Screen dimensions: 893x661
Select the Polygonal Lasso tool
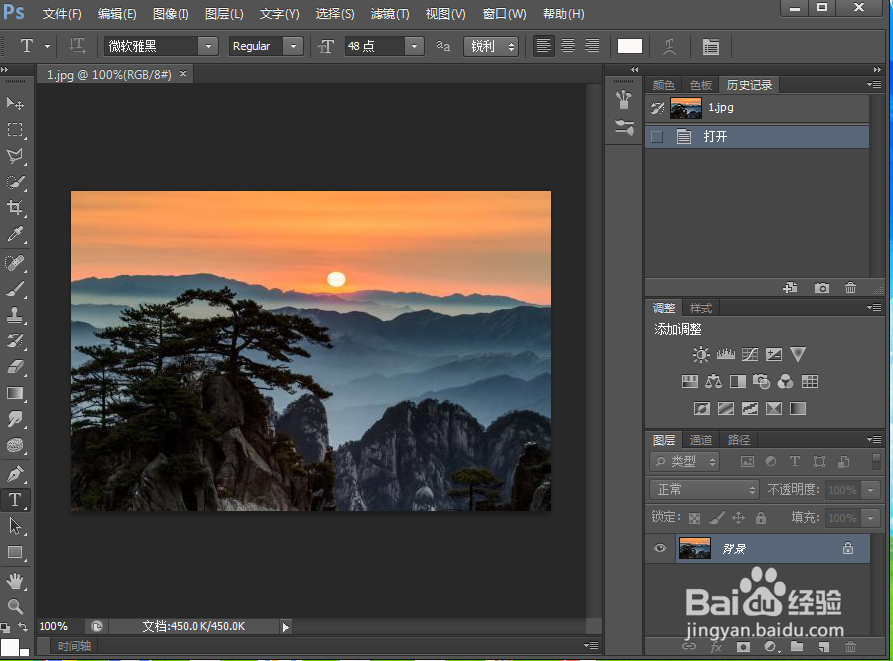tap(15, 155)
